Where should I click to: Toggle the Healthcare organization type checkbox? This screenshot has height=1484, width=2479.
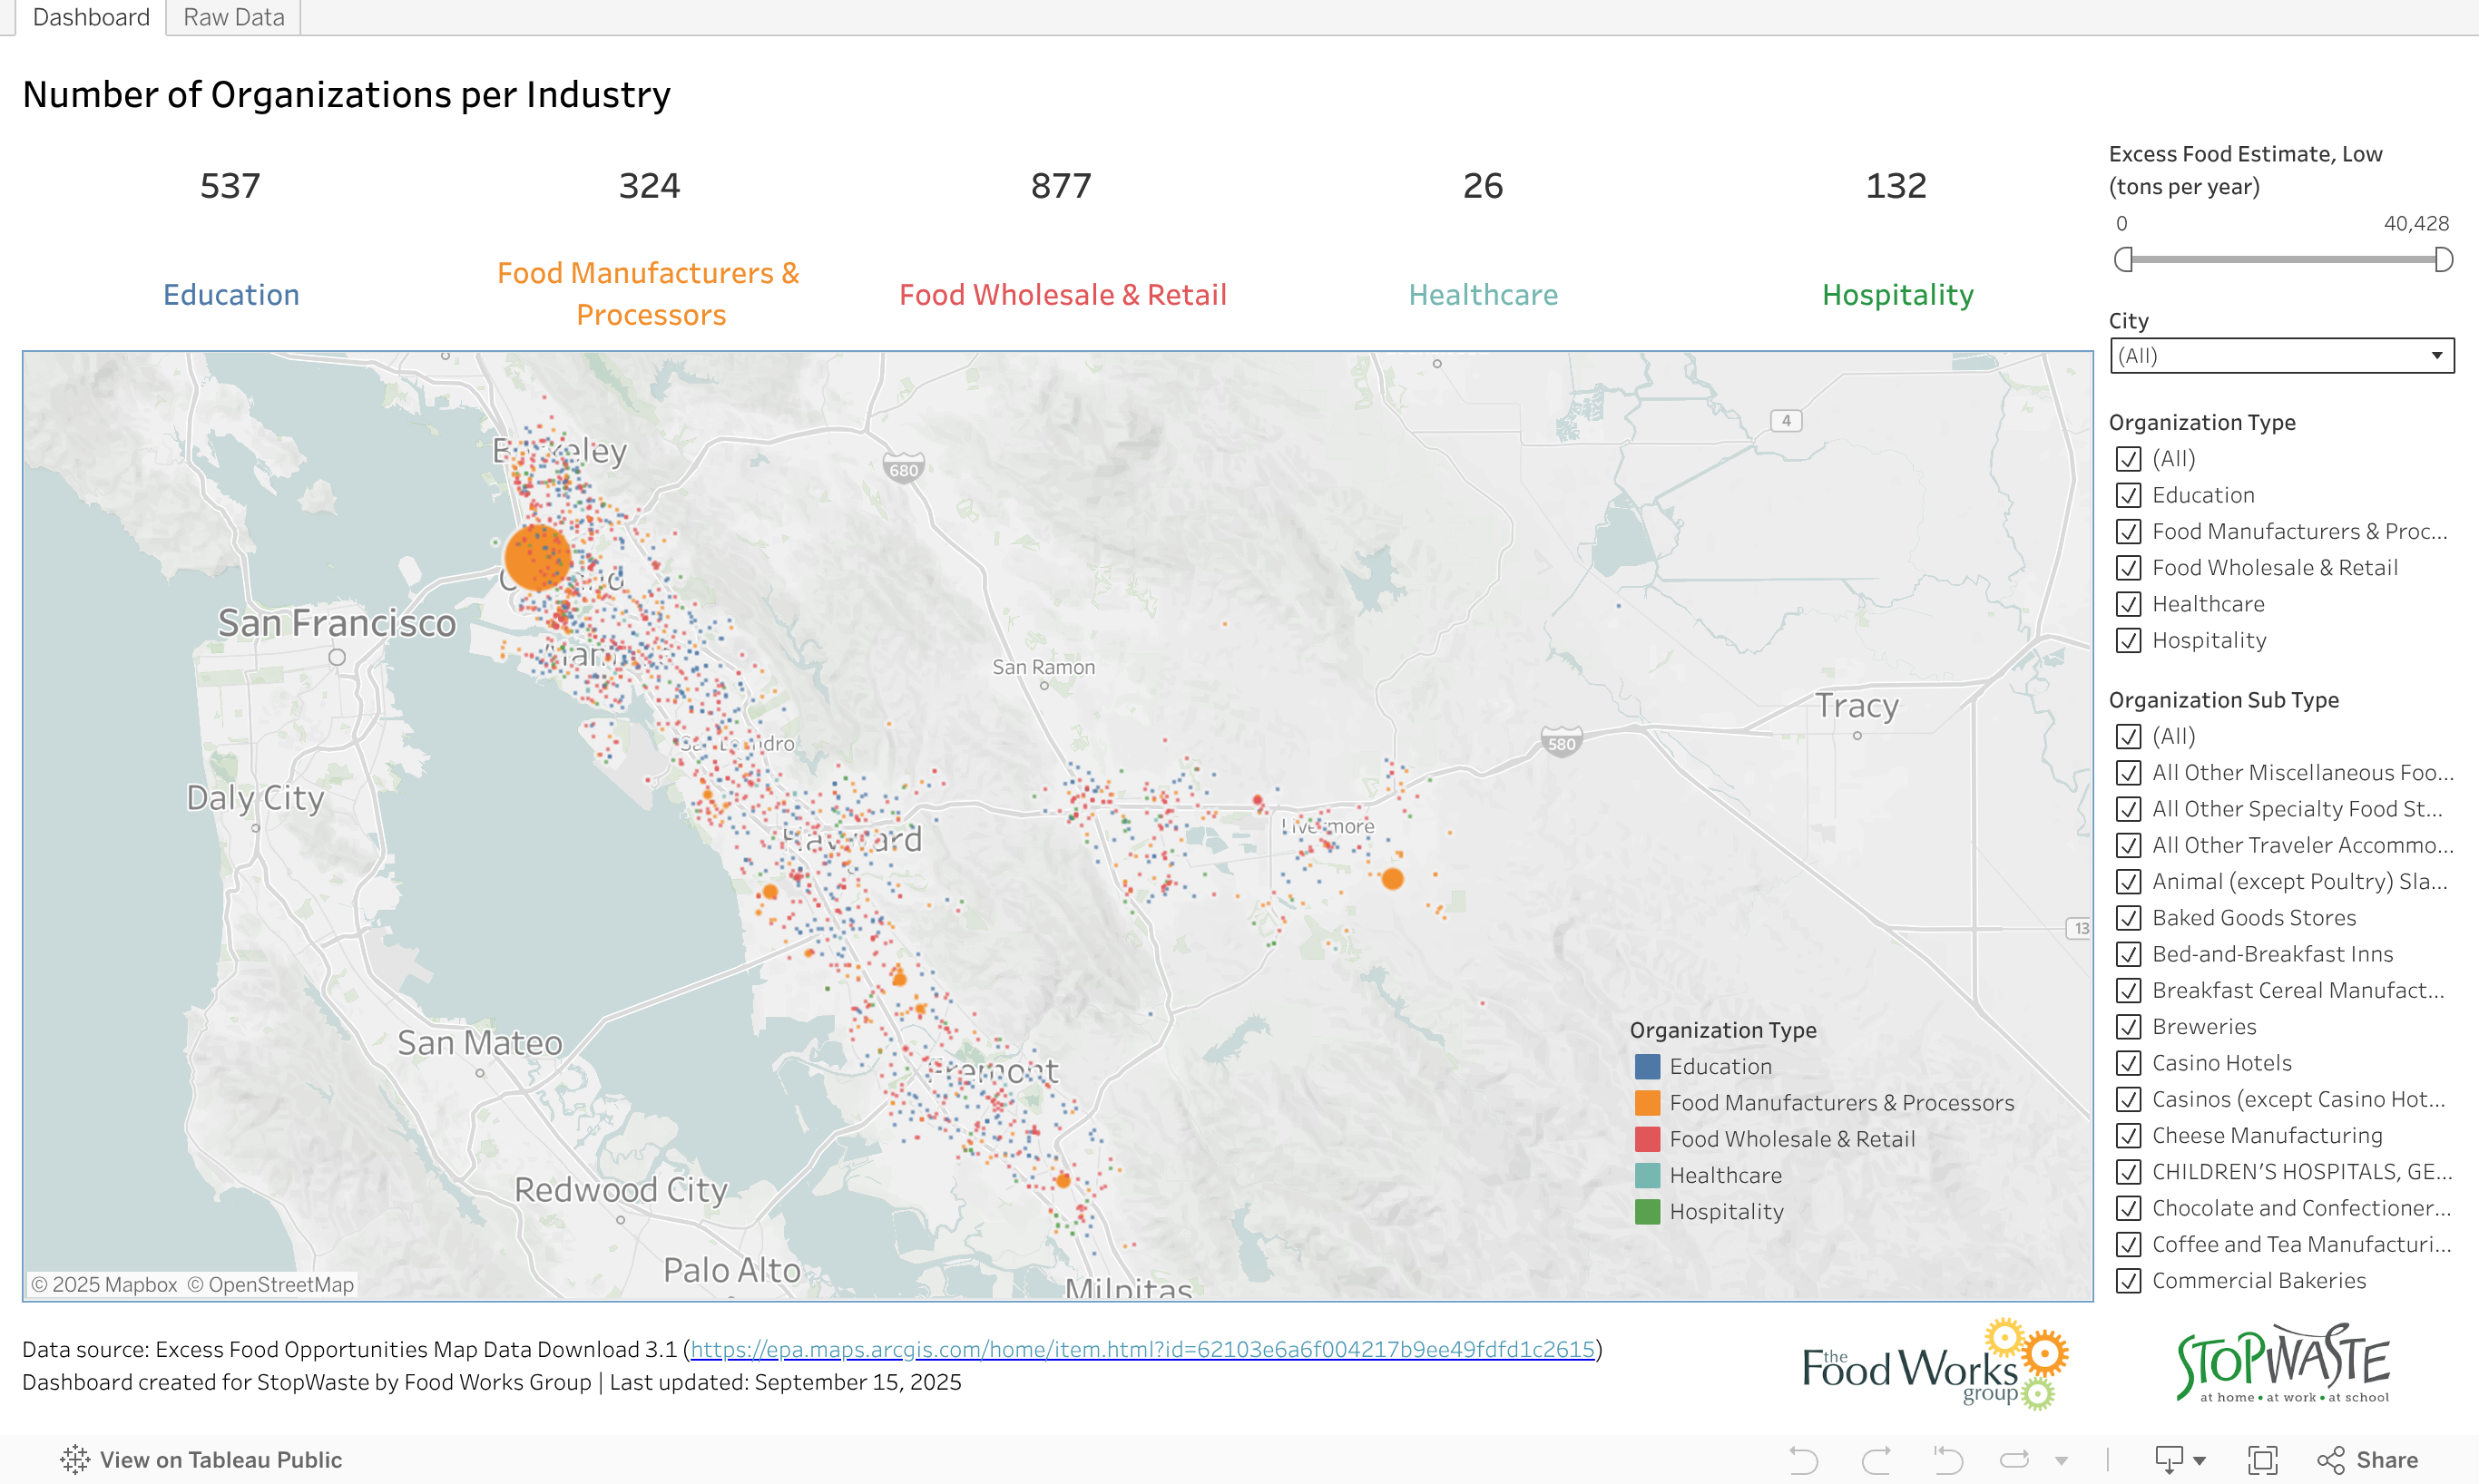[2128, 604]
